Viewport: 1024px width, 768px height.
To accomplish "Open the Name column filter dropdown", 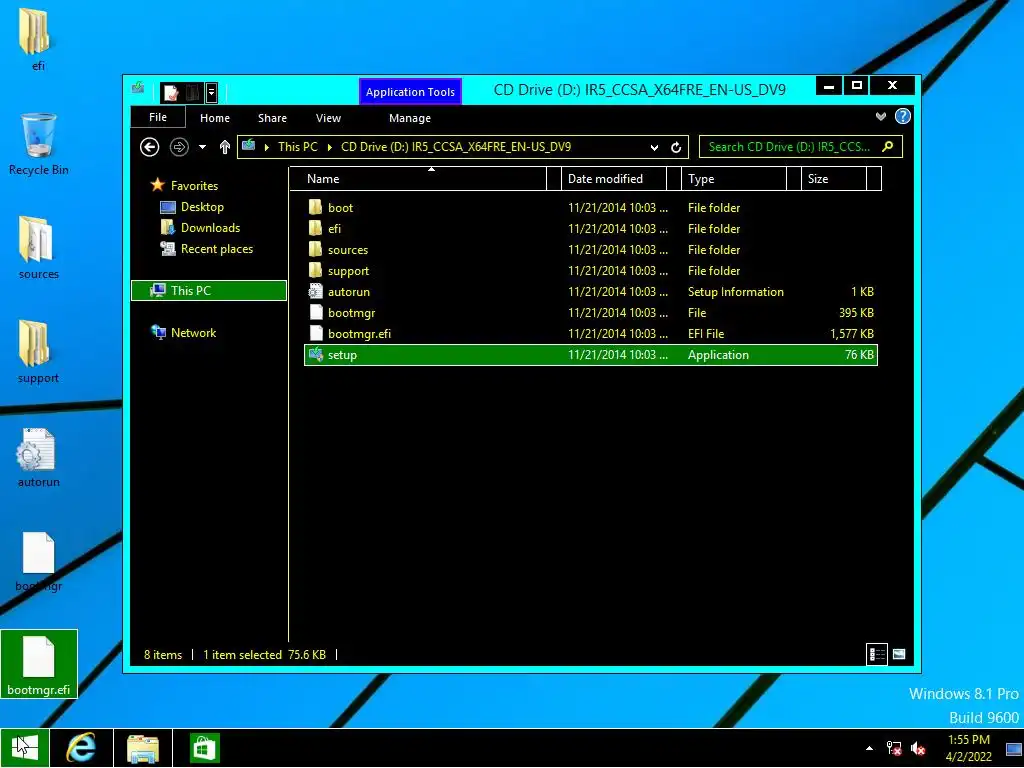I will (x=553, y=178).
